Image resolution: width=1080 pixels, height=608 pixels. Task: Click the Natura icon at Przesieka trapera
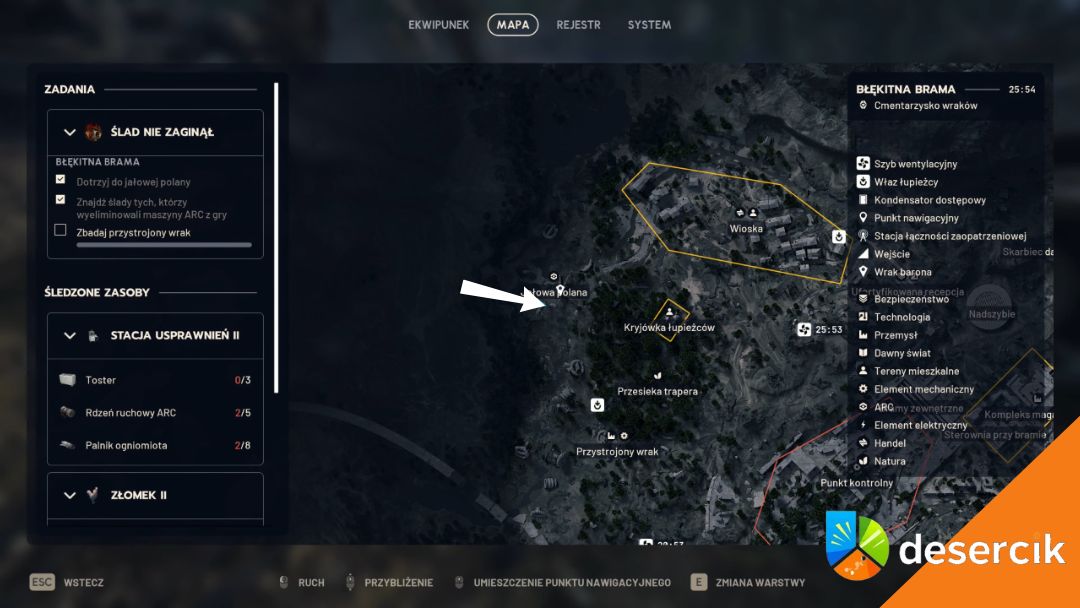tap(657, 375)
